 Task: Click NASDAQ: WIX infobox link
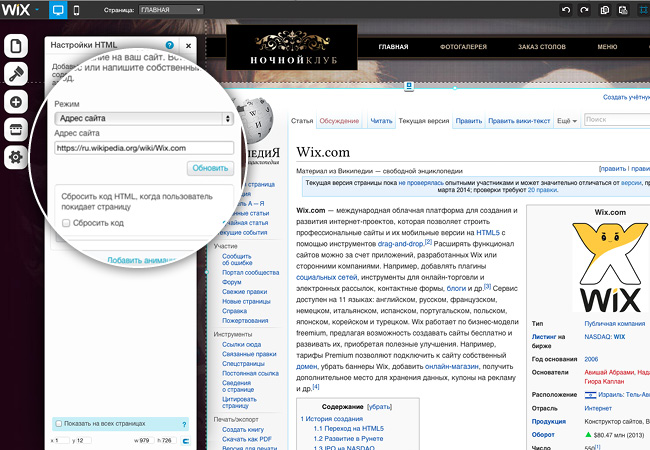tap(605, 336)
